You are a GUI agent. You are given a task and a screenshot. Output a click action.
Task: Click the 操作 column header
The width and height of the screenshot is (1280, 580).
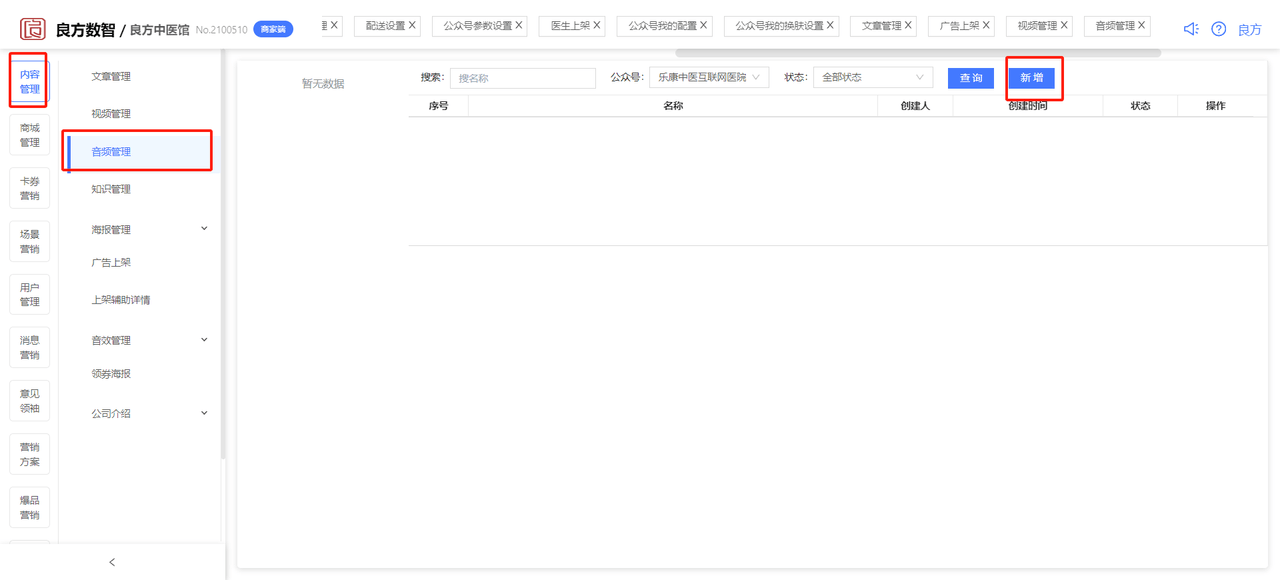tap(1215, 106)
